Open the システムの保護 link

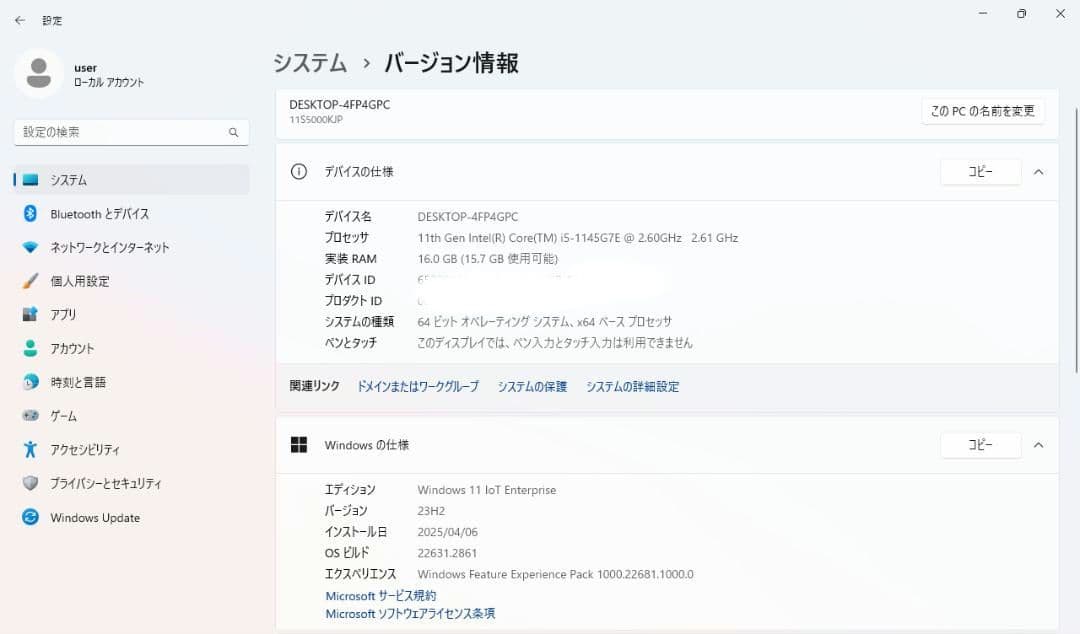coord(531,386)
